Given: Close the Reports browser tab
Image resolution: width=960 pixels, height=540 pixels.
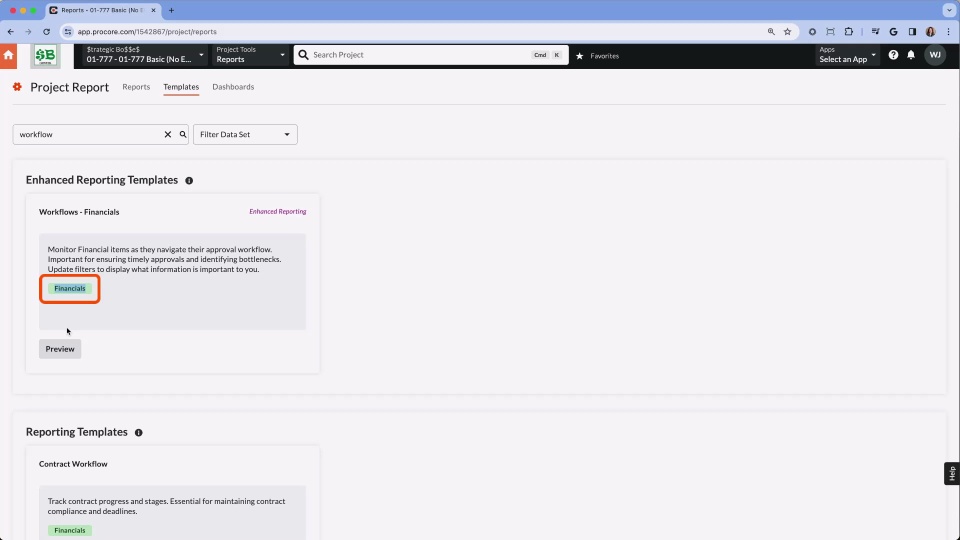Looking at the screenshot, I should click(153, 10).
